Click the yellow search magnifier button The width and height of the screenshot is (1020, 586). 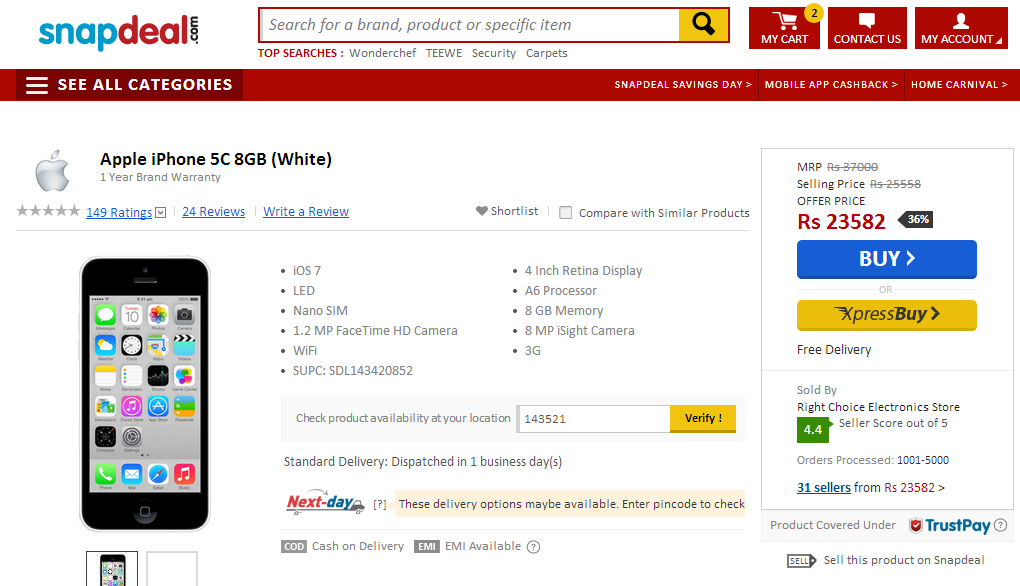click(703, 25)
